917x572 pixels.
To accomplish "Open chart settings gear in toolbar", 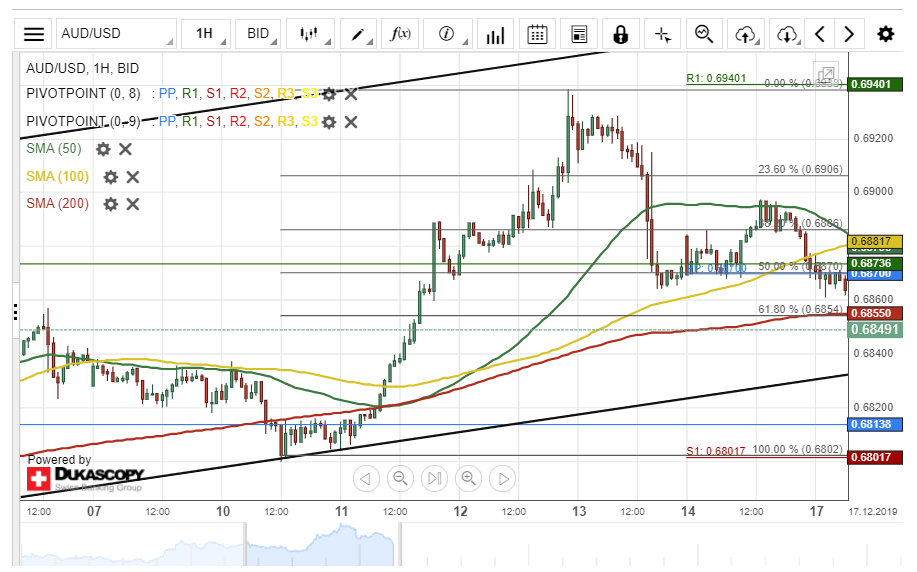I will pyautogui.click(x=885, y=34).
